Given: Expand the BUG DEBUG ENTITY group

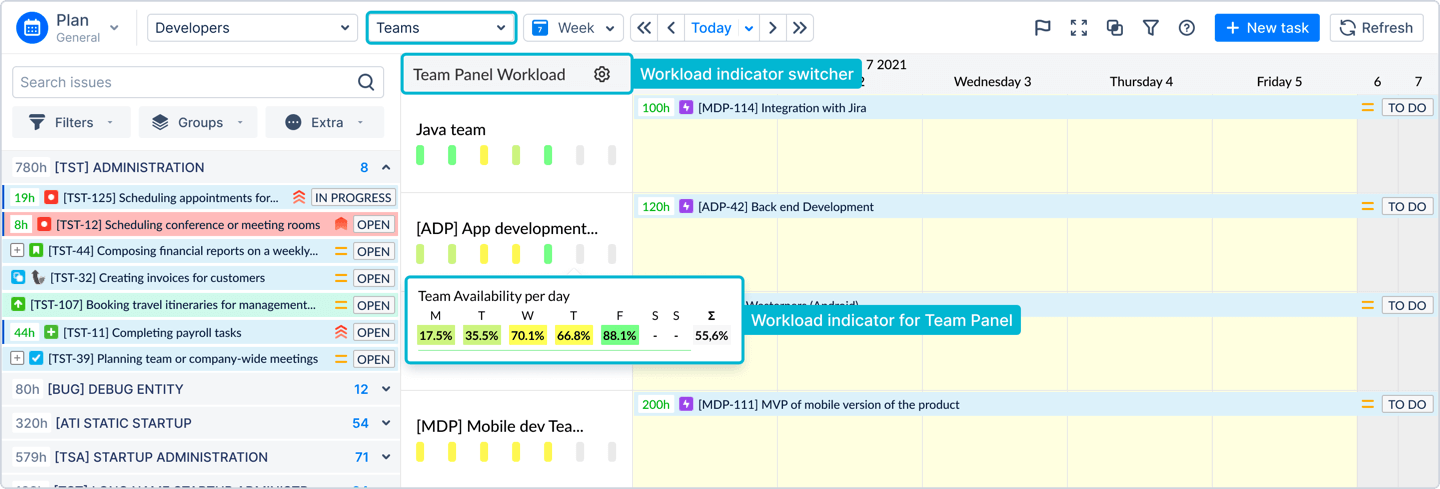Looking at the screenshot, I should point(386,389).
